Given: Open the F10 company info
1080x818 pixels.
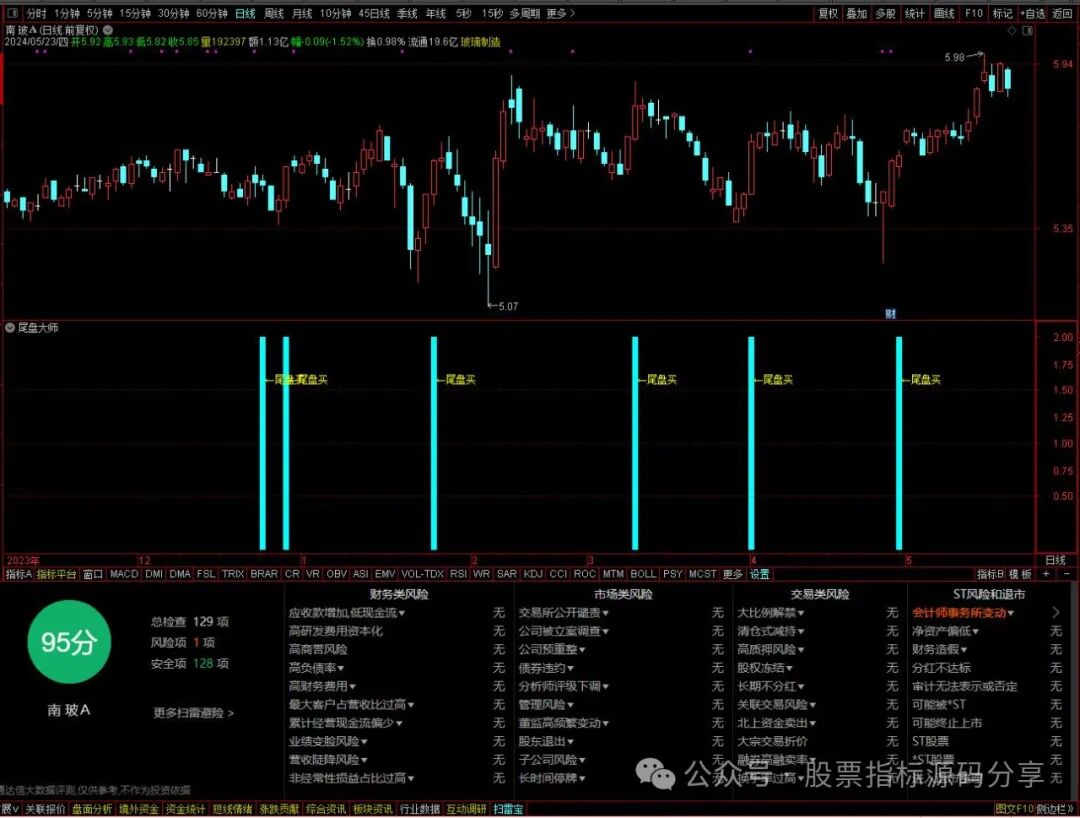Looking at the screenshot, I should tap(974, 13).
